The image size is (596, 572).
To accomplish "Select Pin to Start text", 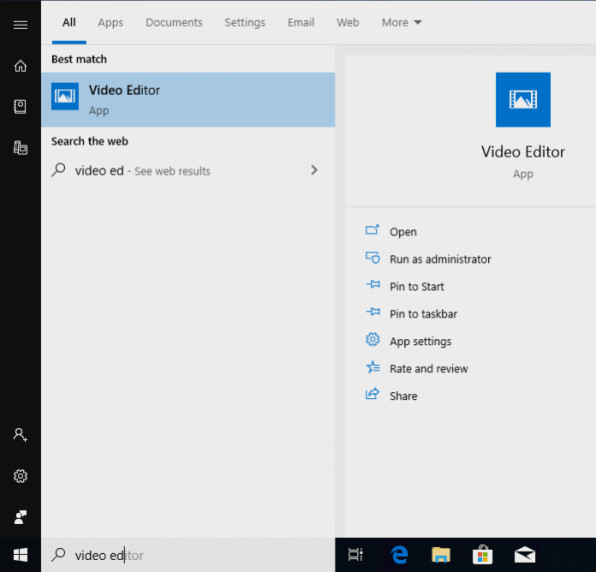I will pos(417,287).
